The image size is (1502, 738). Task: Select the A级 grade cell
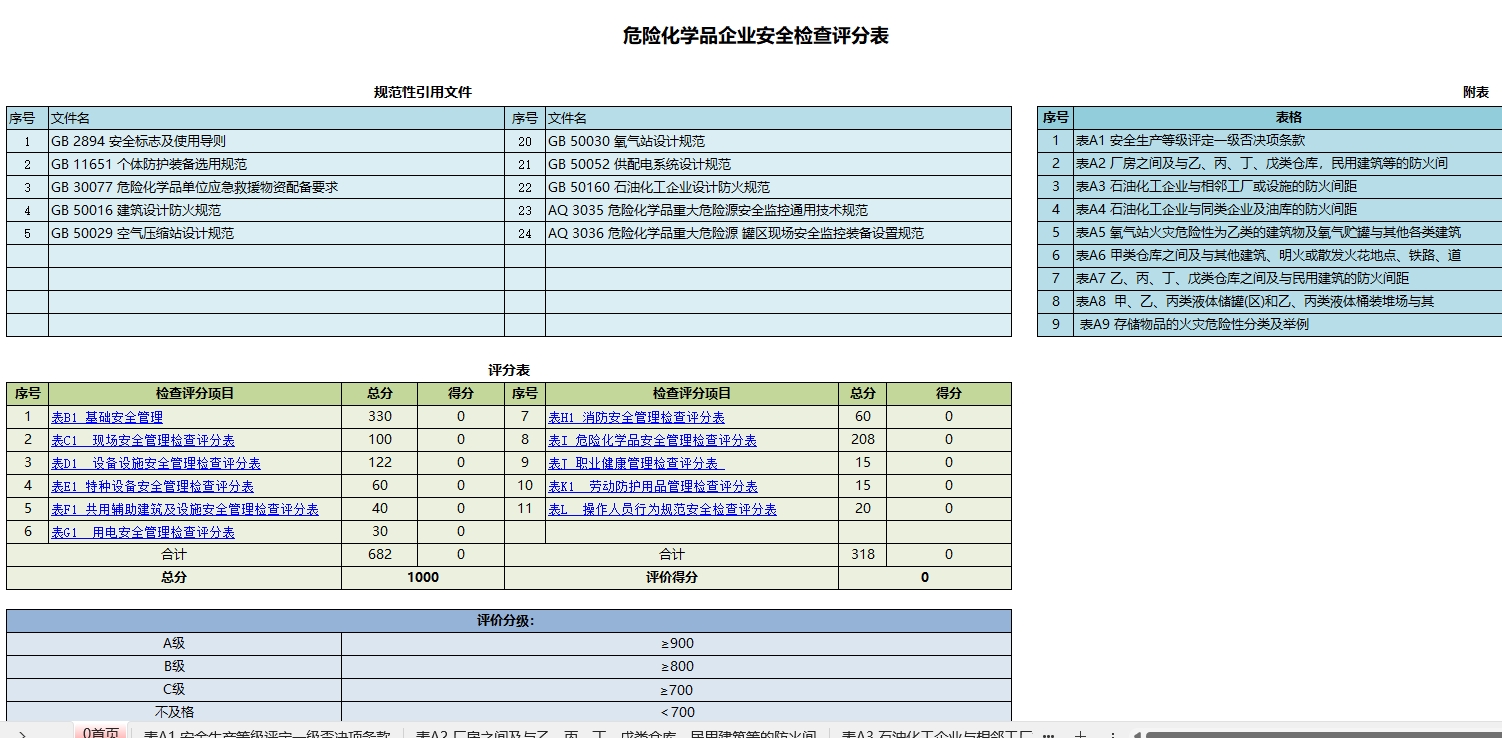tap(174, 643)
